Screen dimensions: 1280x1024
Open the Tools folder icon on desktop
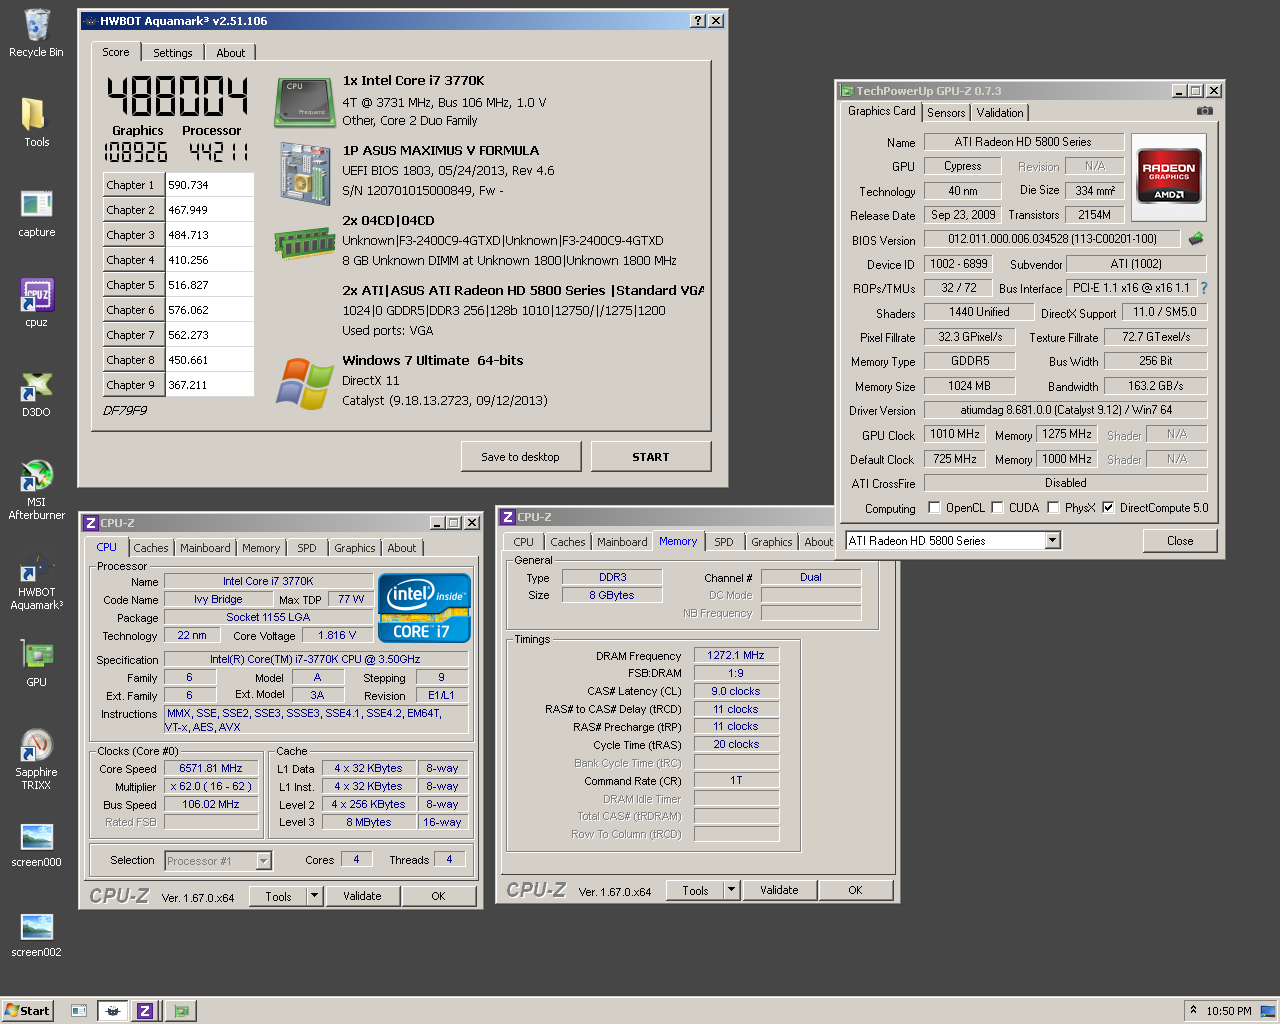pyautogui.click(x=36, y=122)
